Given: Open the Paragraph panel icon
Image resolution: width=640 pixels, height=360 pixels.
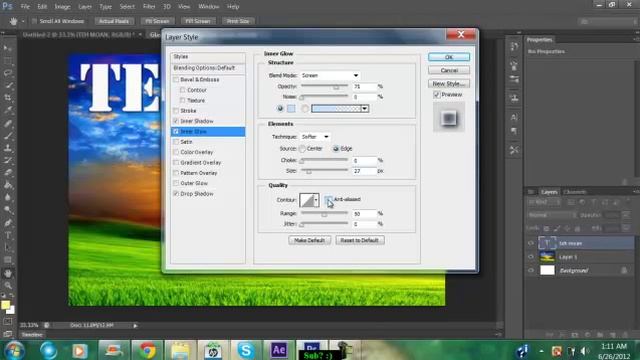Looking at the screenshot, I should 514,131.
